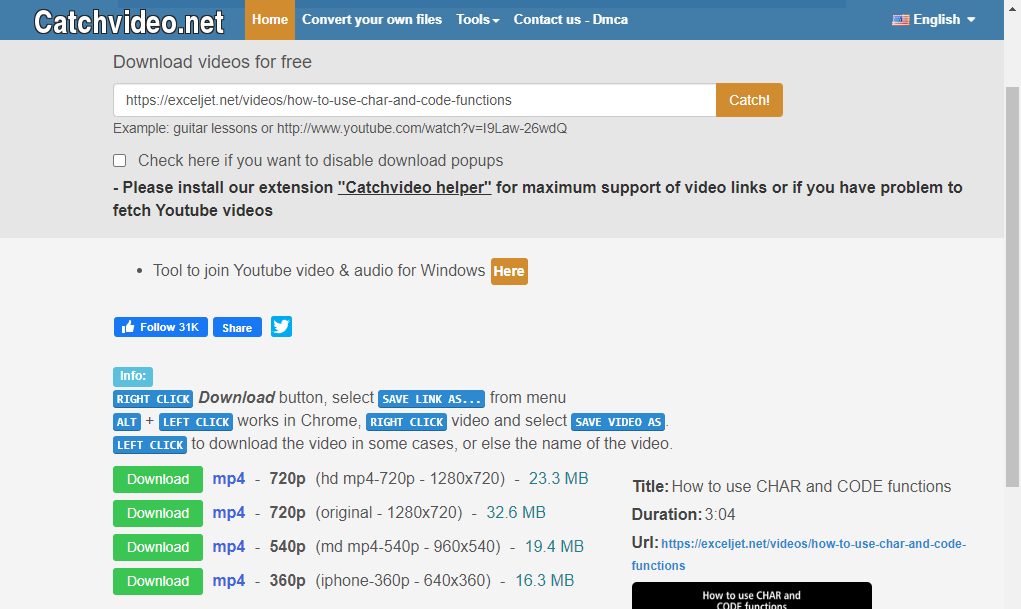Check the disable download popups checkbox
Viewport: 1021px width, 609px height.
(120, 160)
